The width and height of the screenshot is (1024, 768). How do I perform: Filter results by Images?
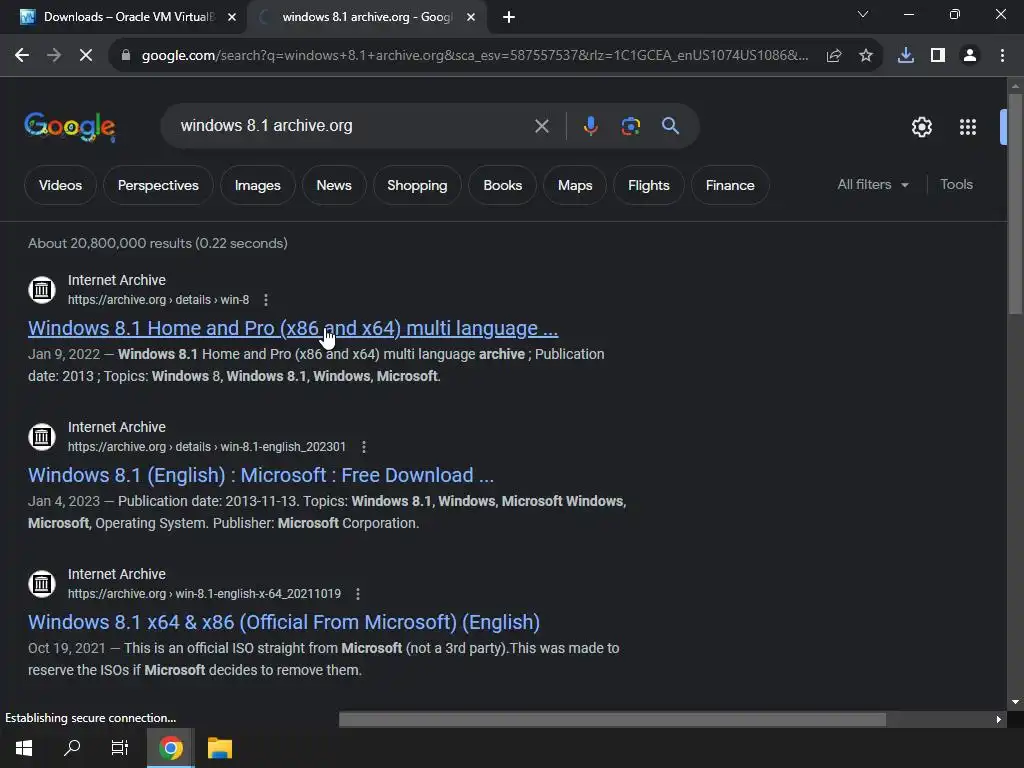tap(257, 185)
